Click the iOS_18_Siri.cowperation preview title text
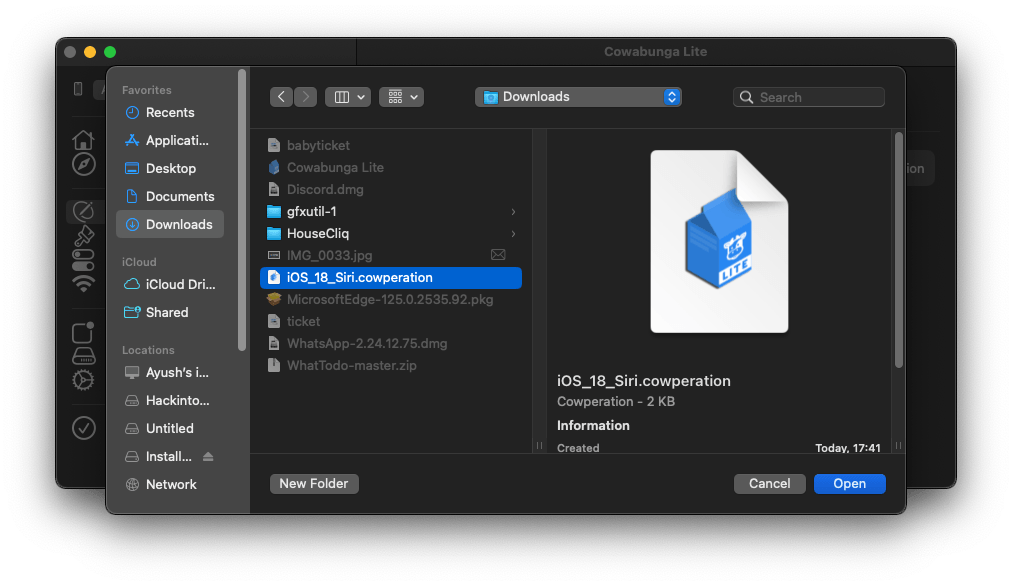1012x588 pixels. tap(643, 381)
